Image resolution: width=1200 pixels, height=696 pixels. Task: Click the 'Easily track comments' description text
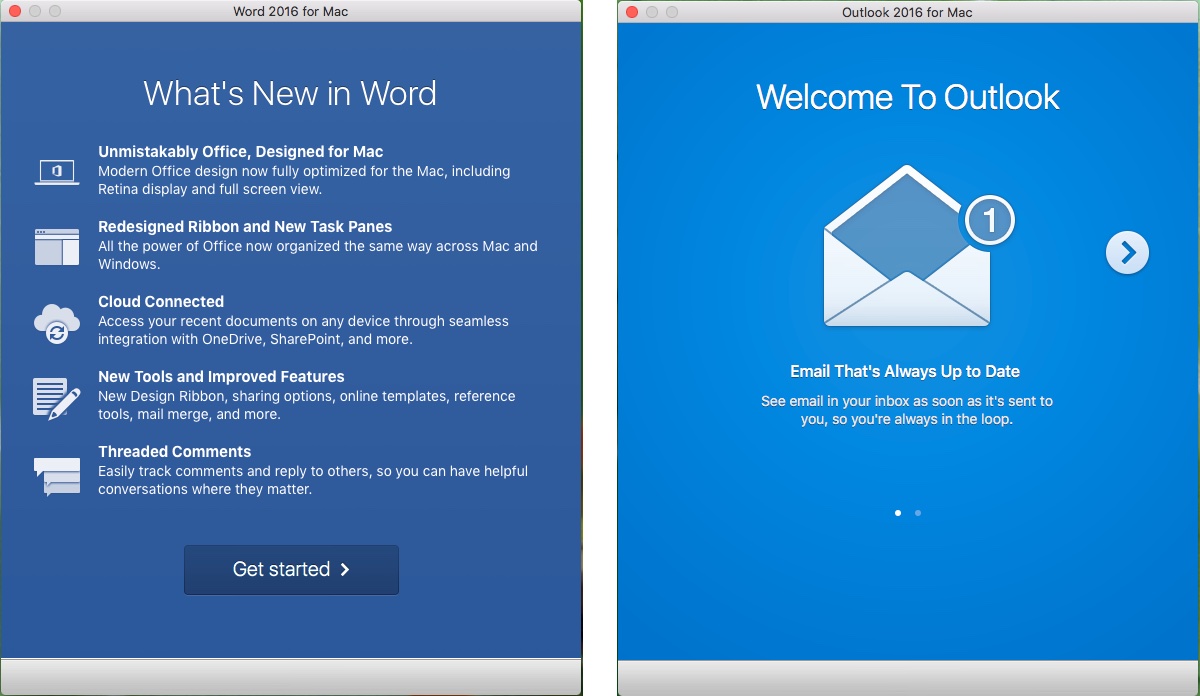point(313,480)
